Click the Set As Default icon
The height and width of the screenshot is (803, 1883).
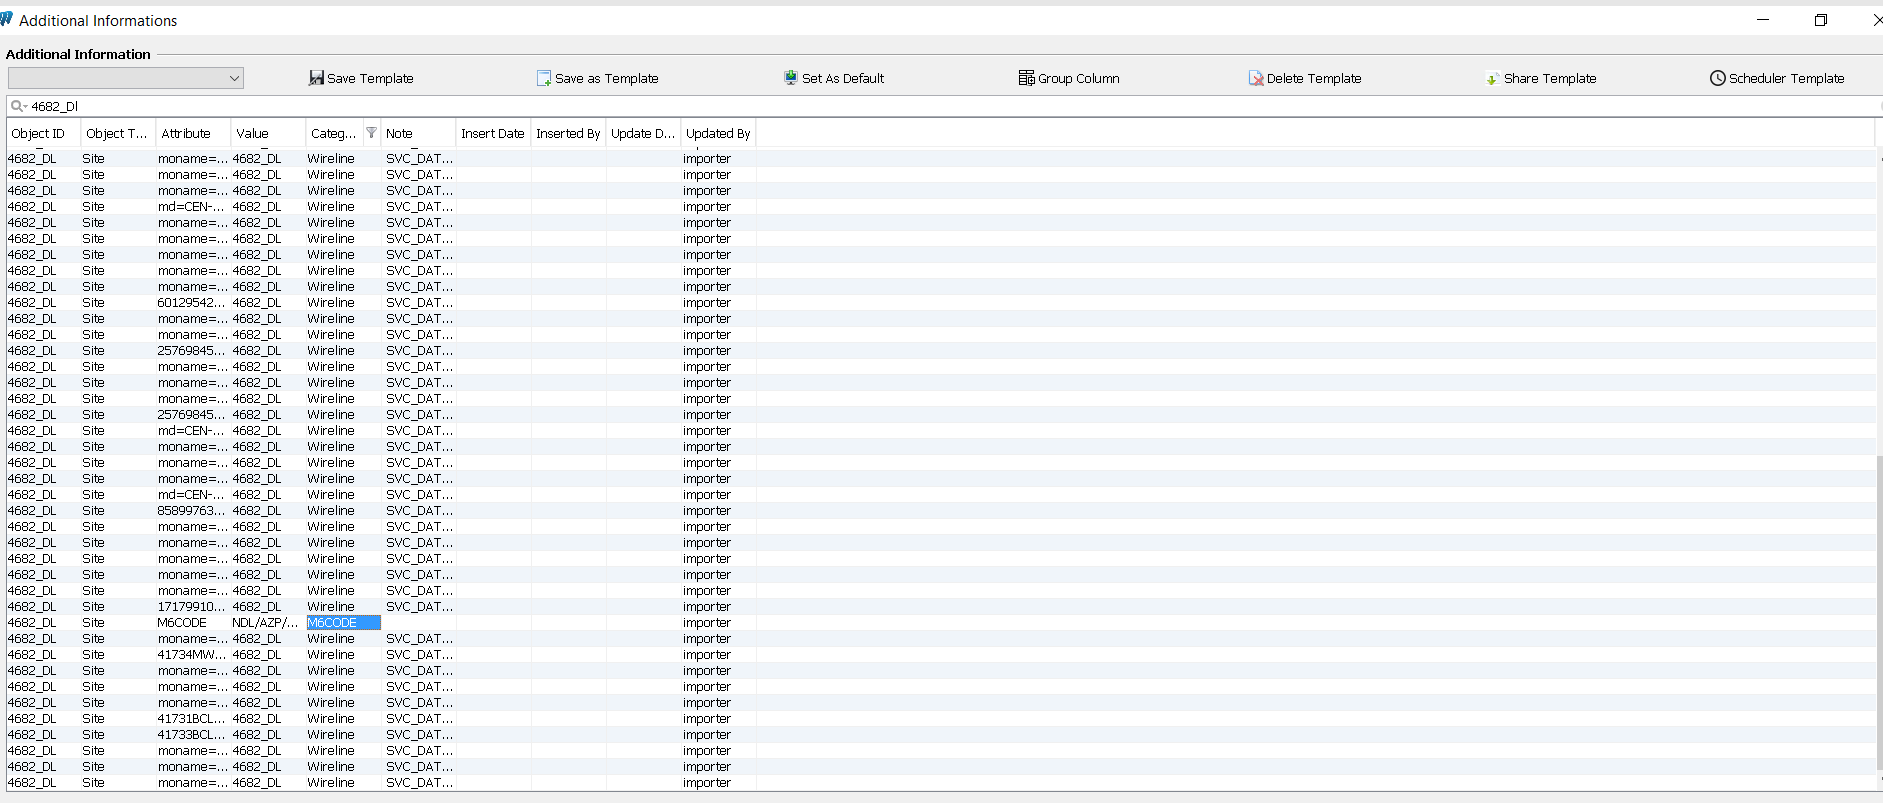[791, 78]
